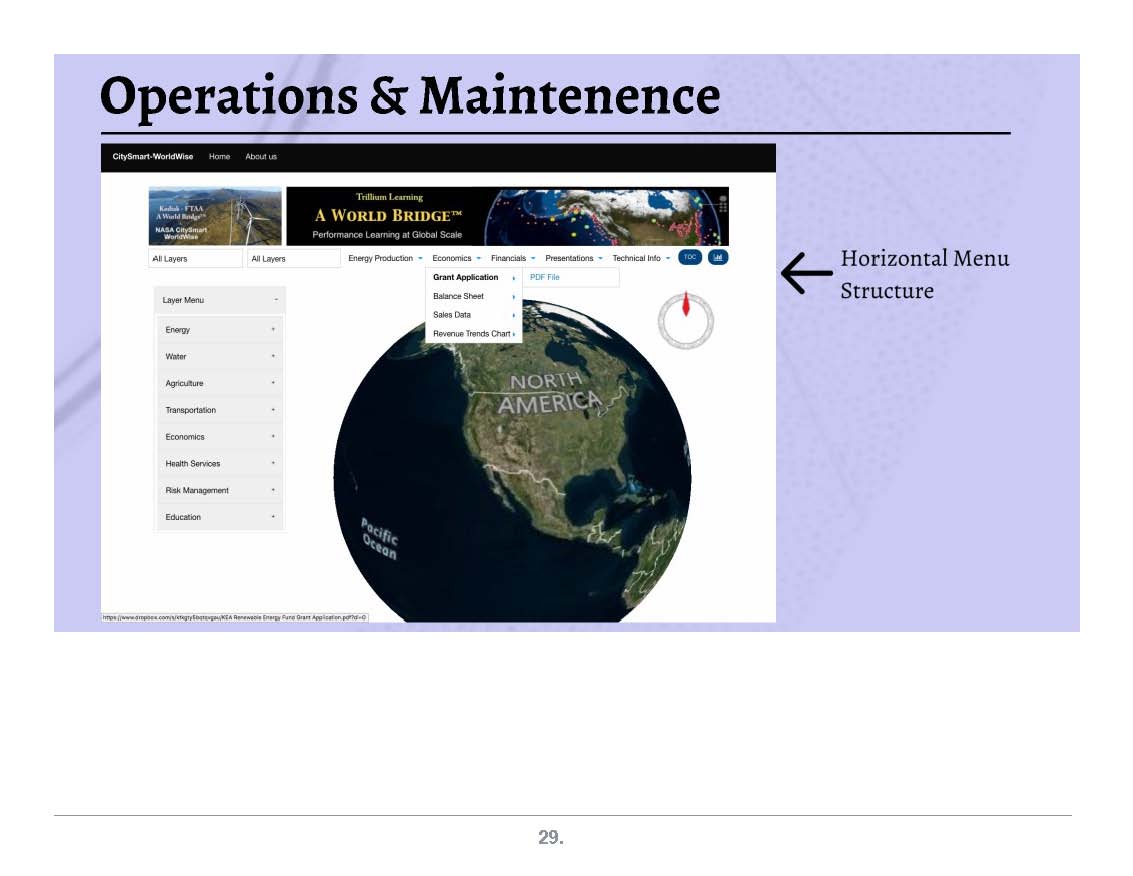Select Sales Data menu entry
Image resolution: width=1133 pixels, height=876 pixels.
452,315
